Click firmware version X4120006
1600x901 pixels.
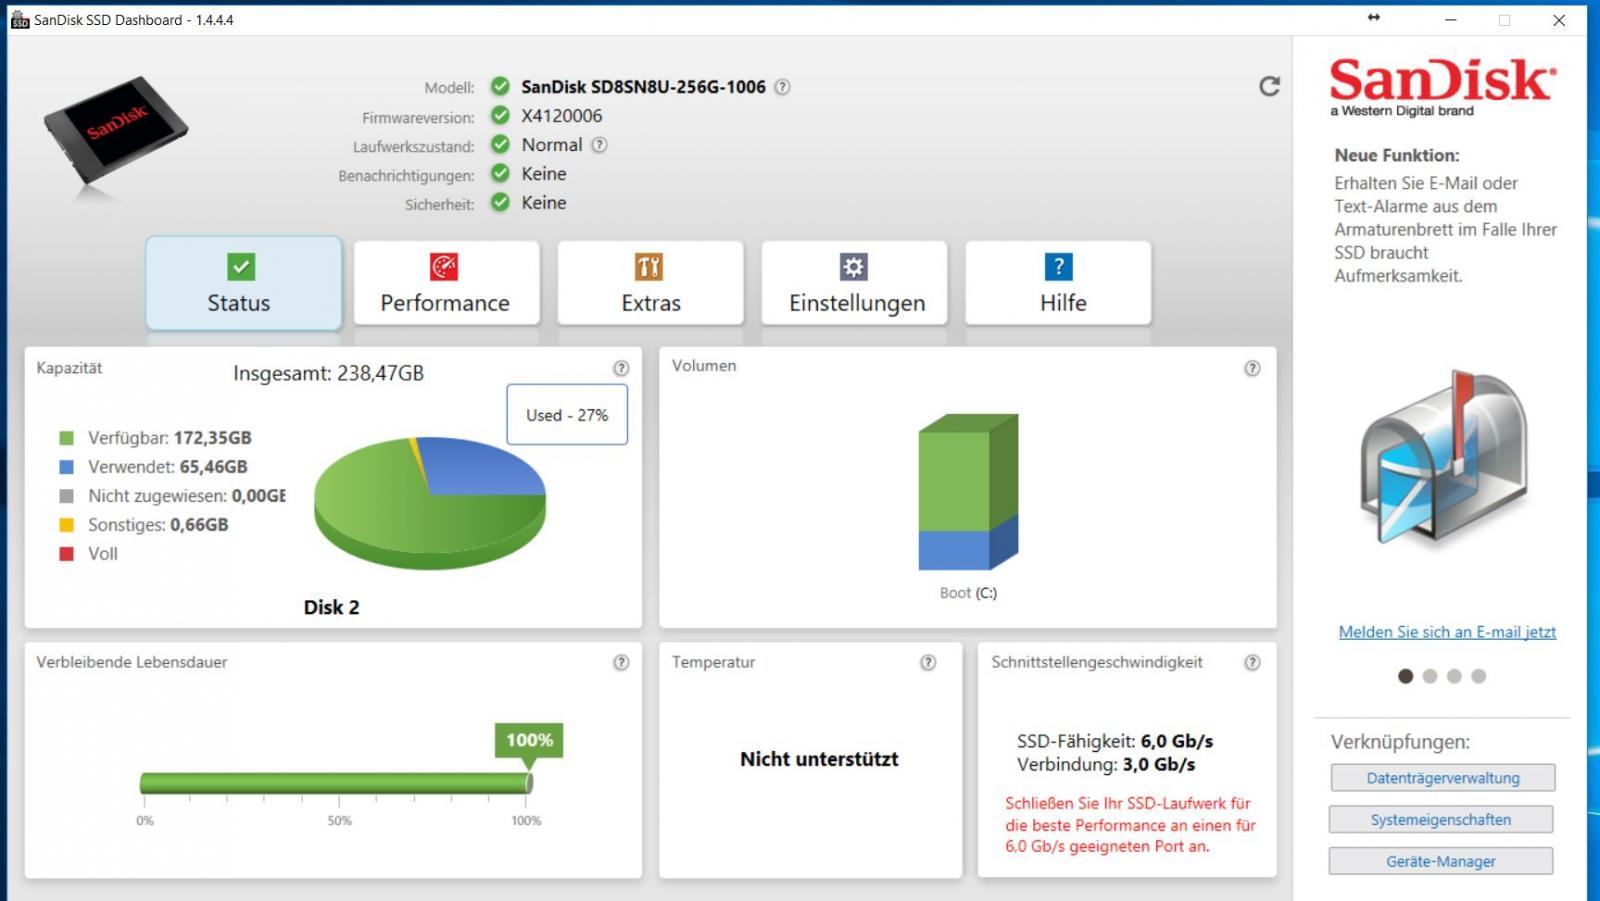tap(562, 116)
